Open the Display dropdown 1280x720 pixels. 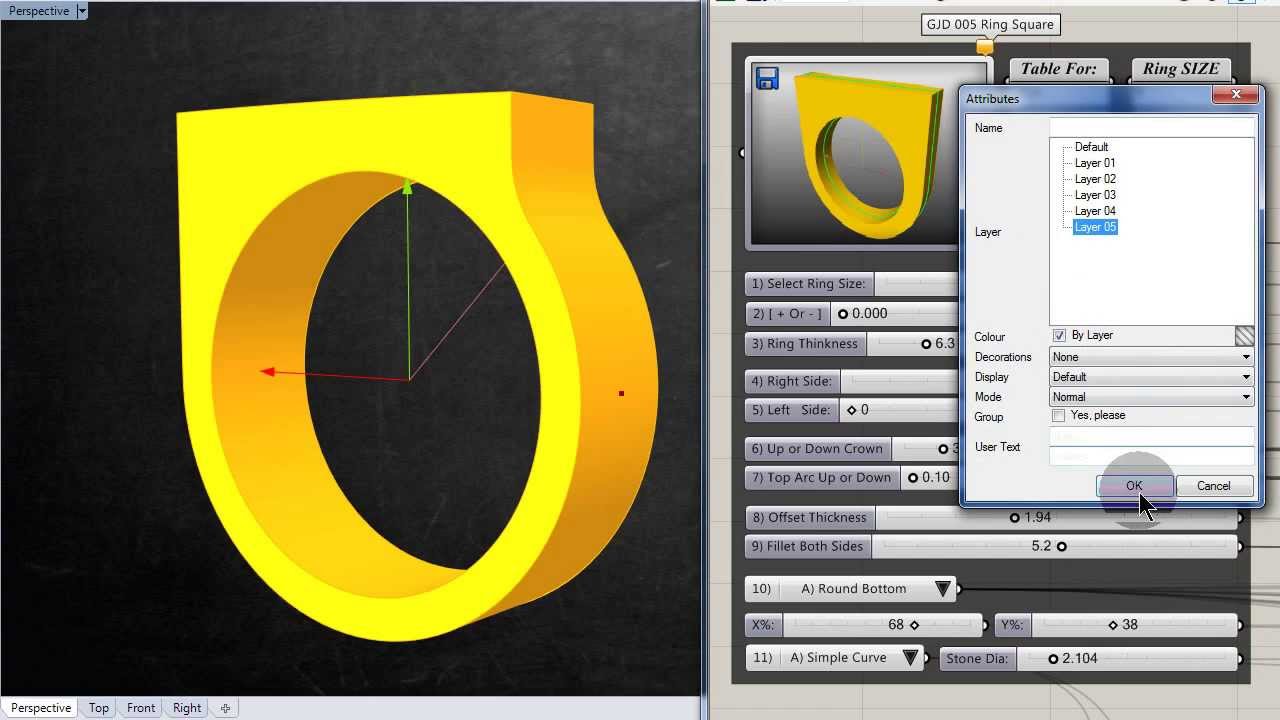pyautogui.click(x=1152, y=377)
